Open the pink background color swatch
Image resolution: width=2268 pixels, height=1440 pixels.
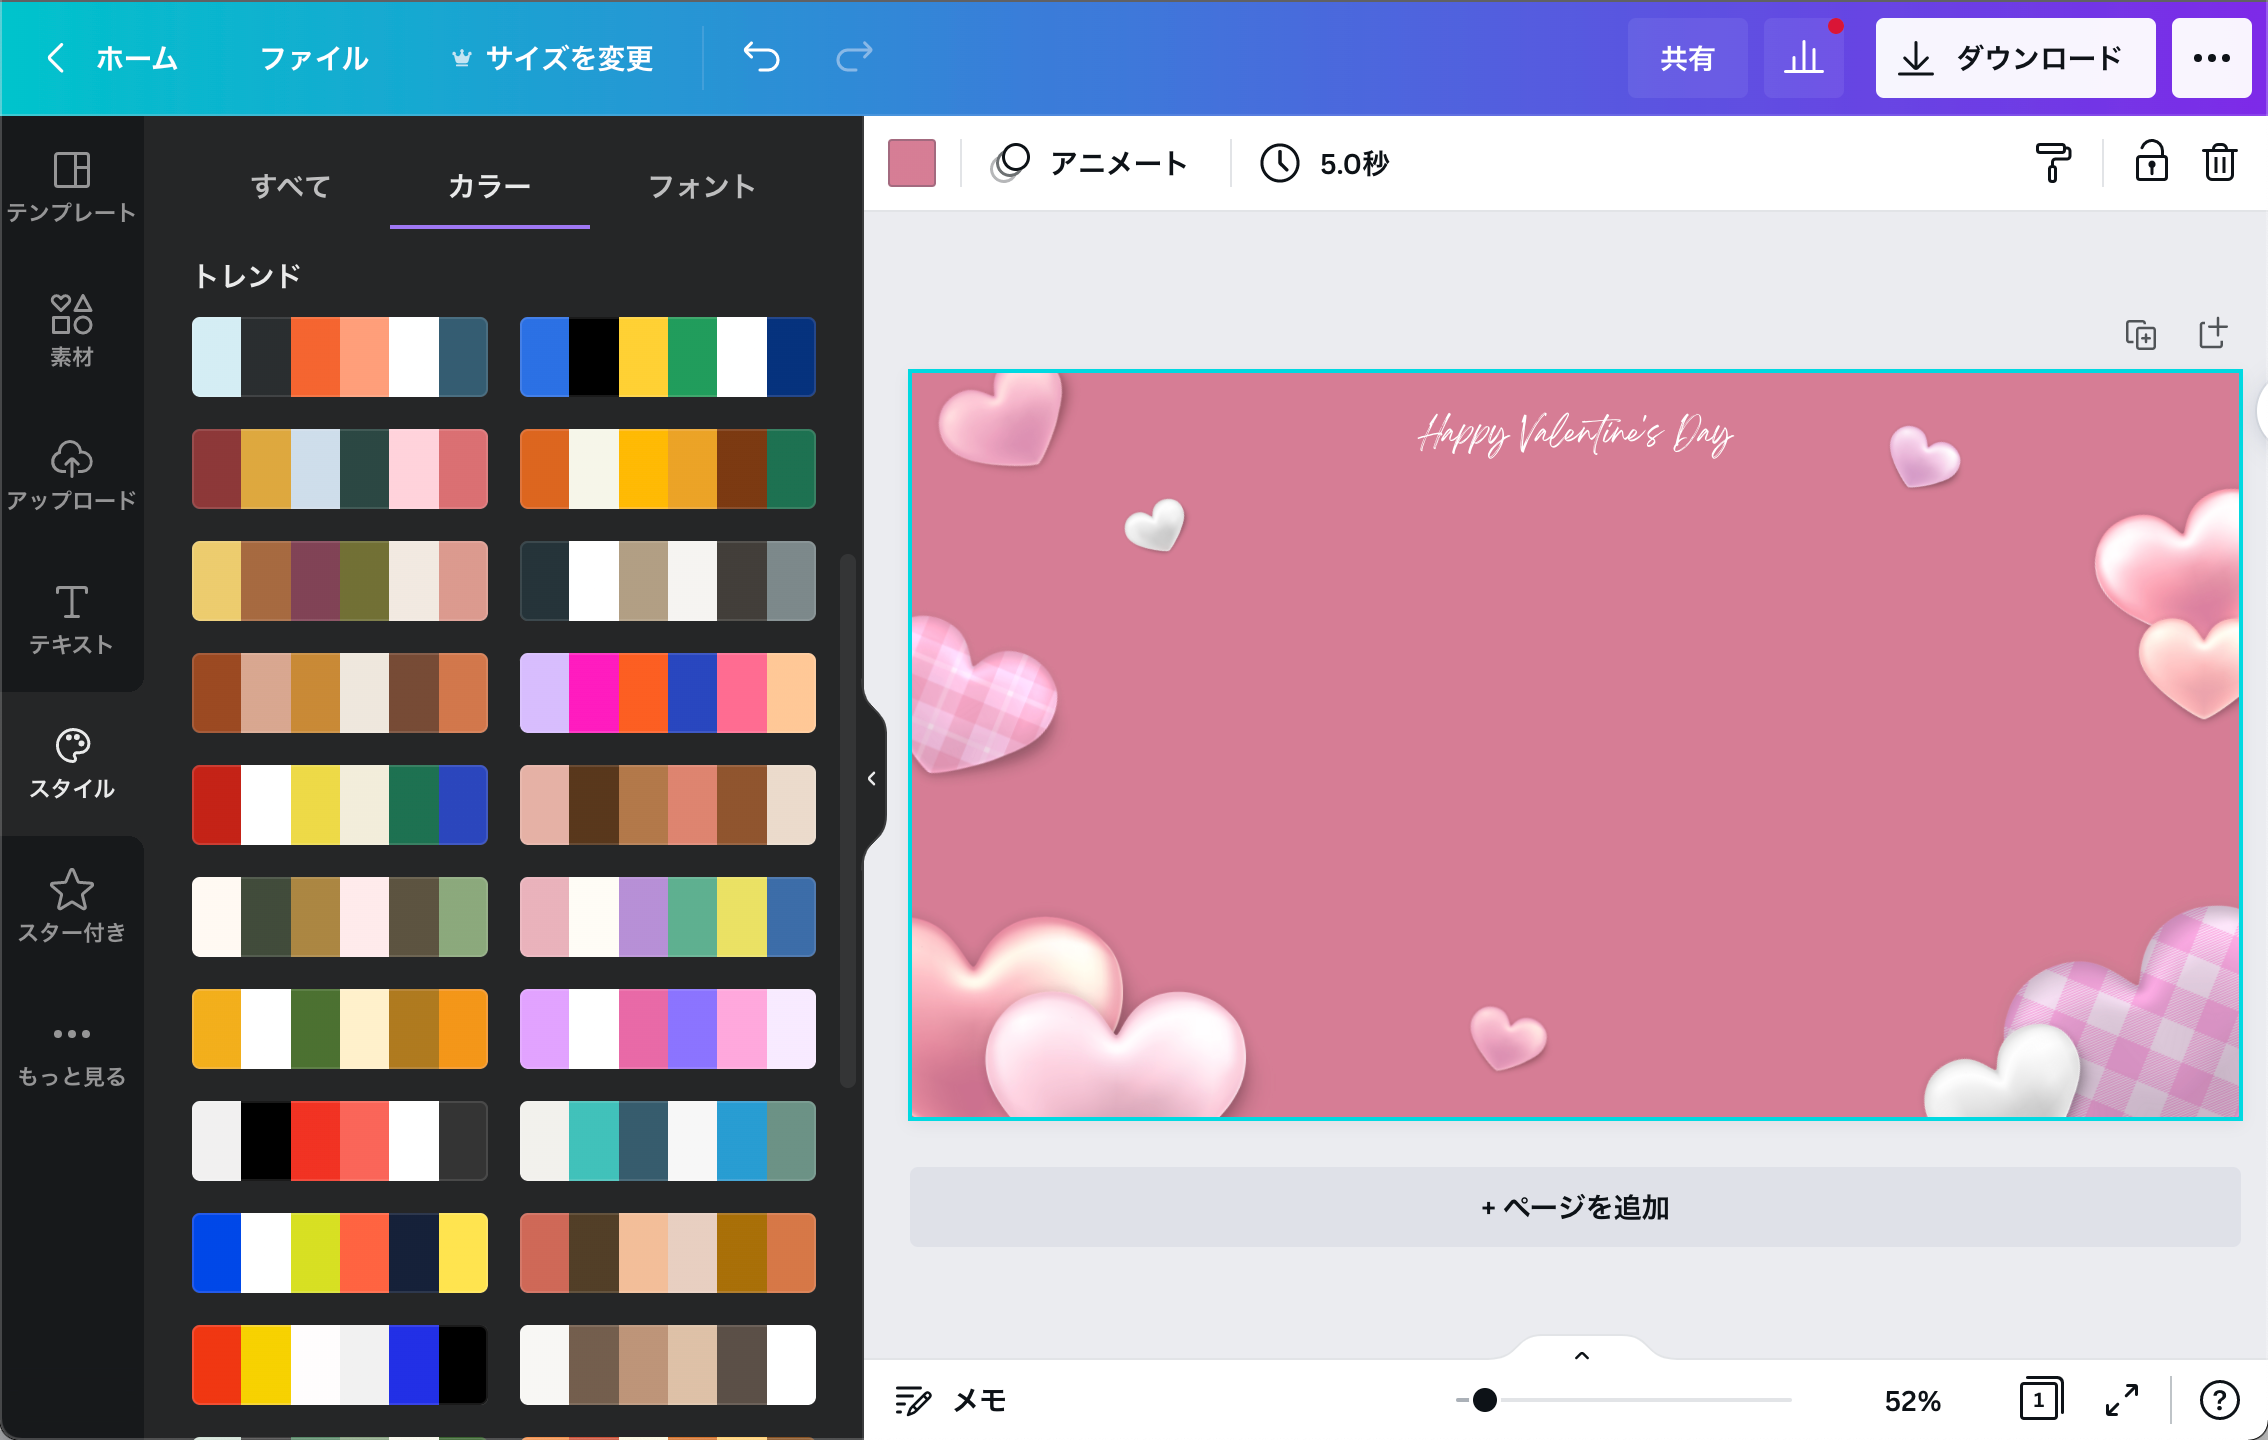point(912,163)
